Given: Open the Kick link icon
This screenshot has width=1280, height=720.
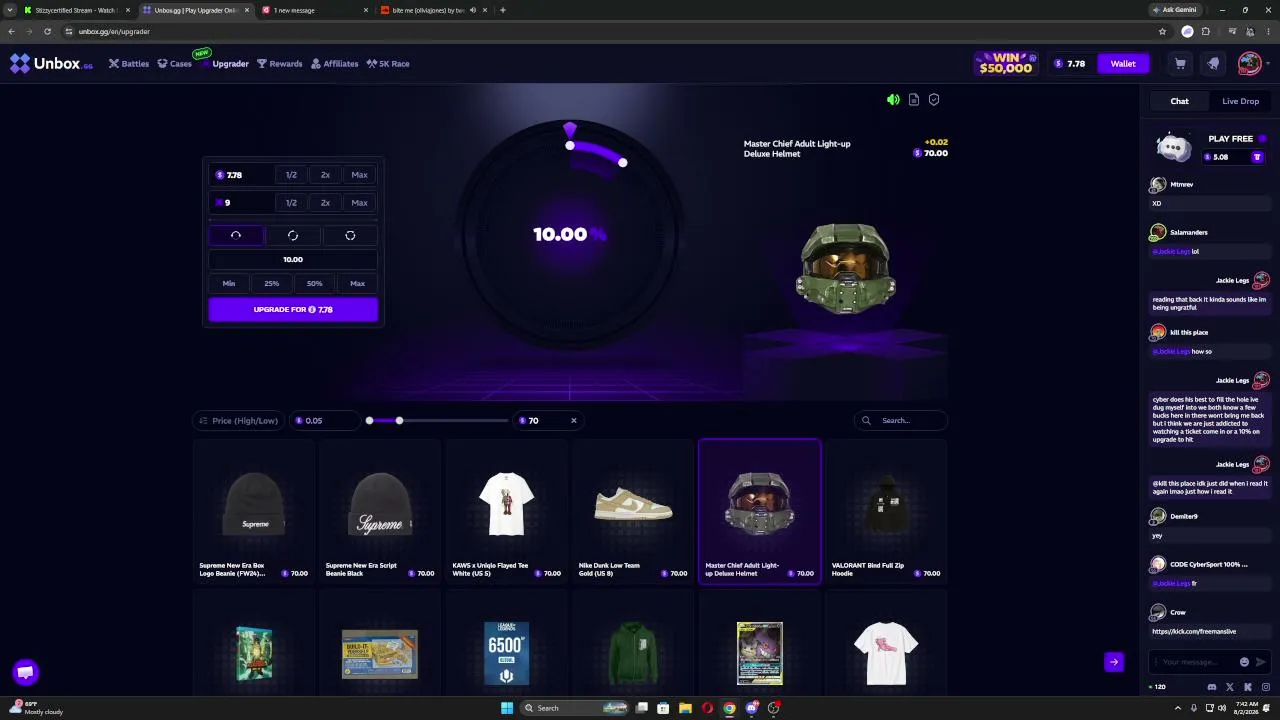Looking at the screenshot, I should pos(1248,687).
